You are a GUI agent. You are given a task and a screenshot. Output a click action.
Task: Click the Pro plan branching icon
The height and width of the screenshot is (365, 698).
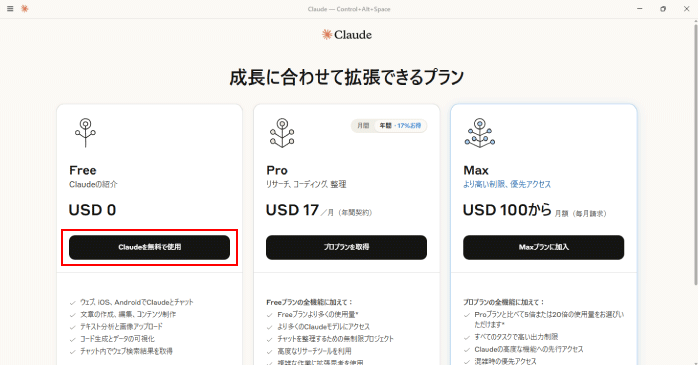point(282,133)
